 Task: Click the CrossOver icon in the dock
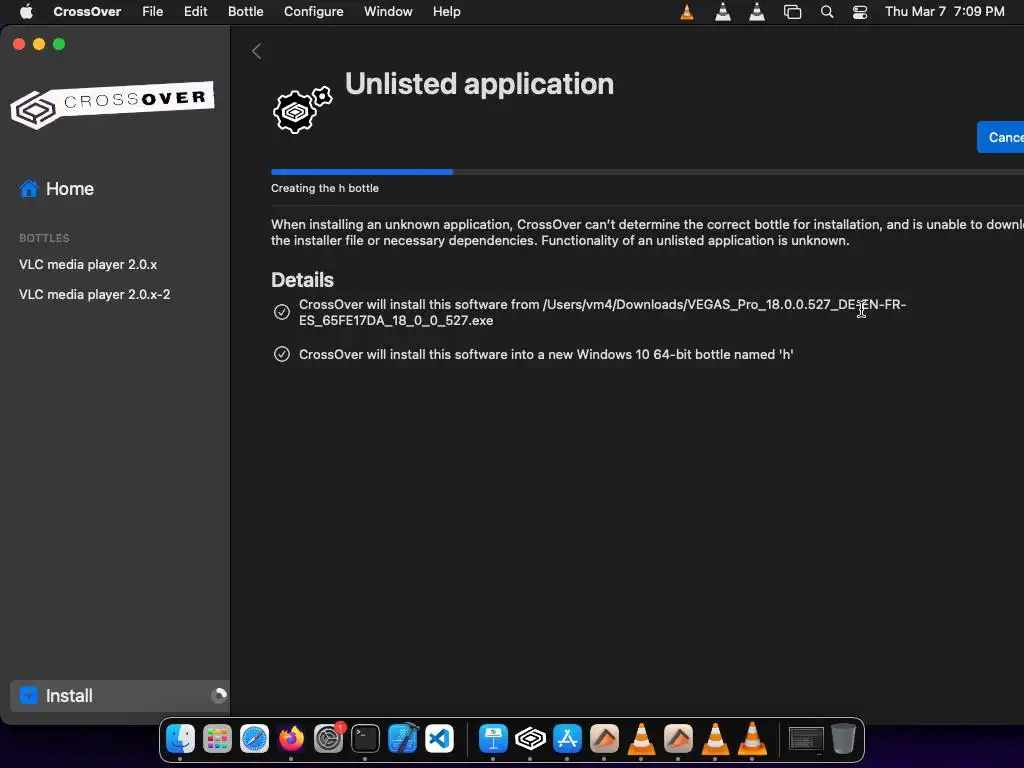click(530, 739)
